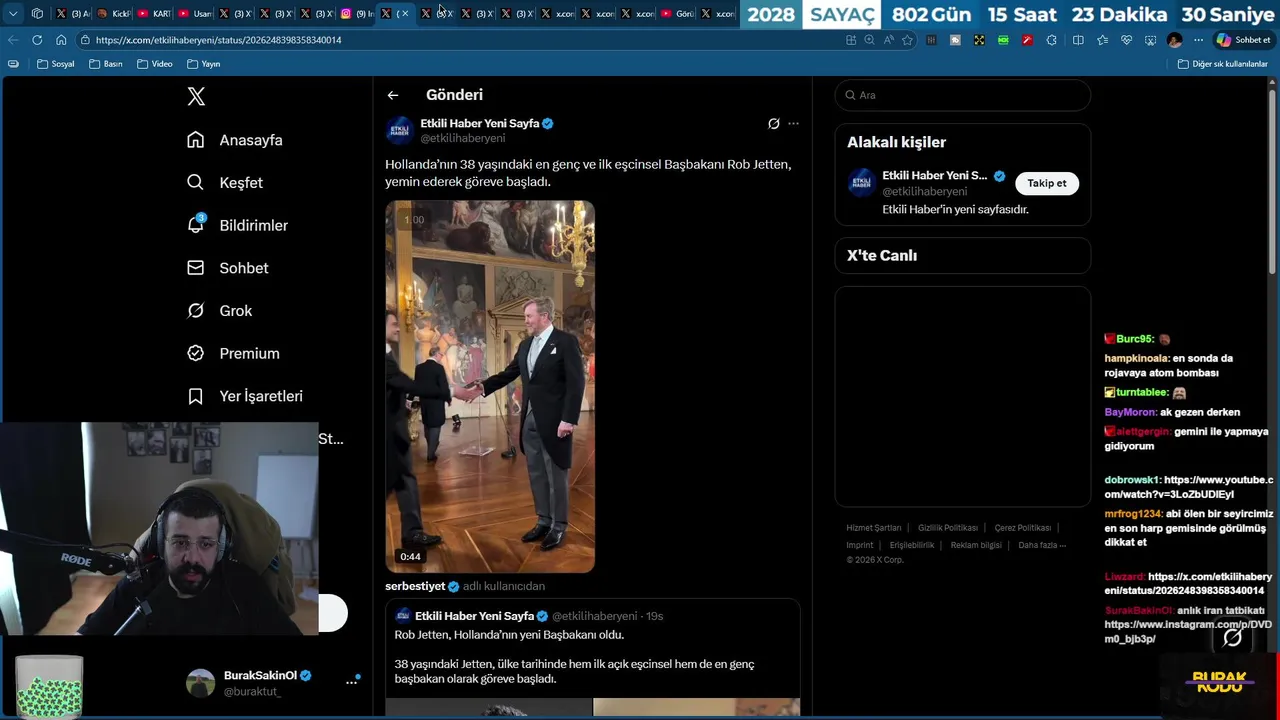Click the address bar URL
This screenshot has width=1280, height=720.
(x=218, y=40)
